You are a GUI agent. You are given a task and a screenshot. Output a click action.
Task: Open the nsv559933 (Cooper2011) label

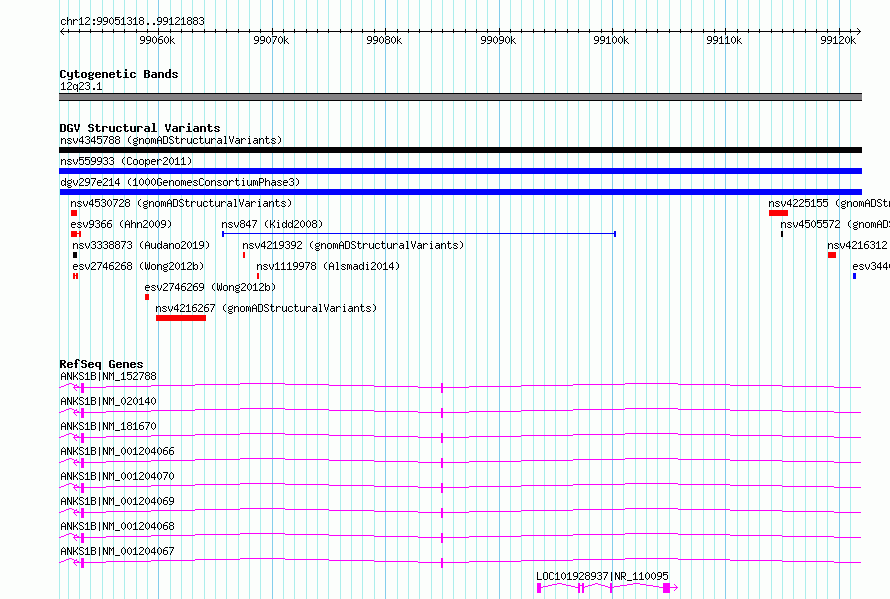pos(126,161)
